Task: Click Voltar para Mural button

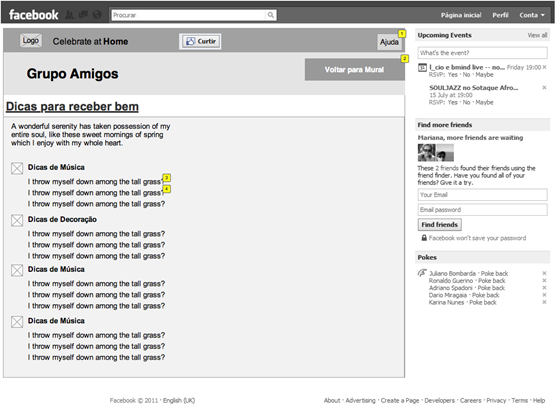Action: pyautogui.click(x=354, y=70)
